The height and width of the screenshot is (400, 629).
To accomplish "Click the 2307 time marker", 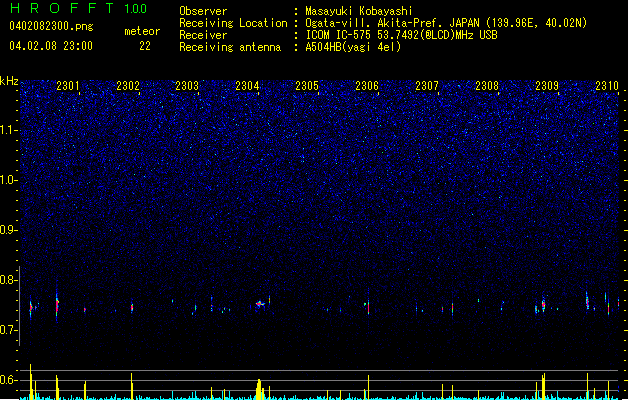I will point(427,85).
